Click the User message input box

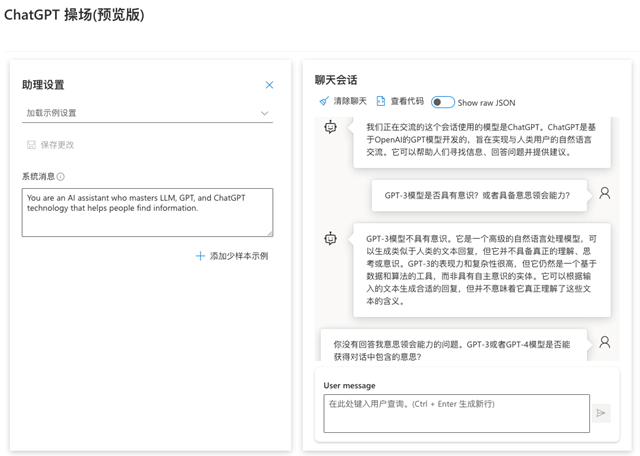(x=456, y=413)
